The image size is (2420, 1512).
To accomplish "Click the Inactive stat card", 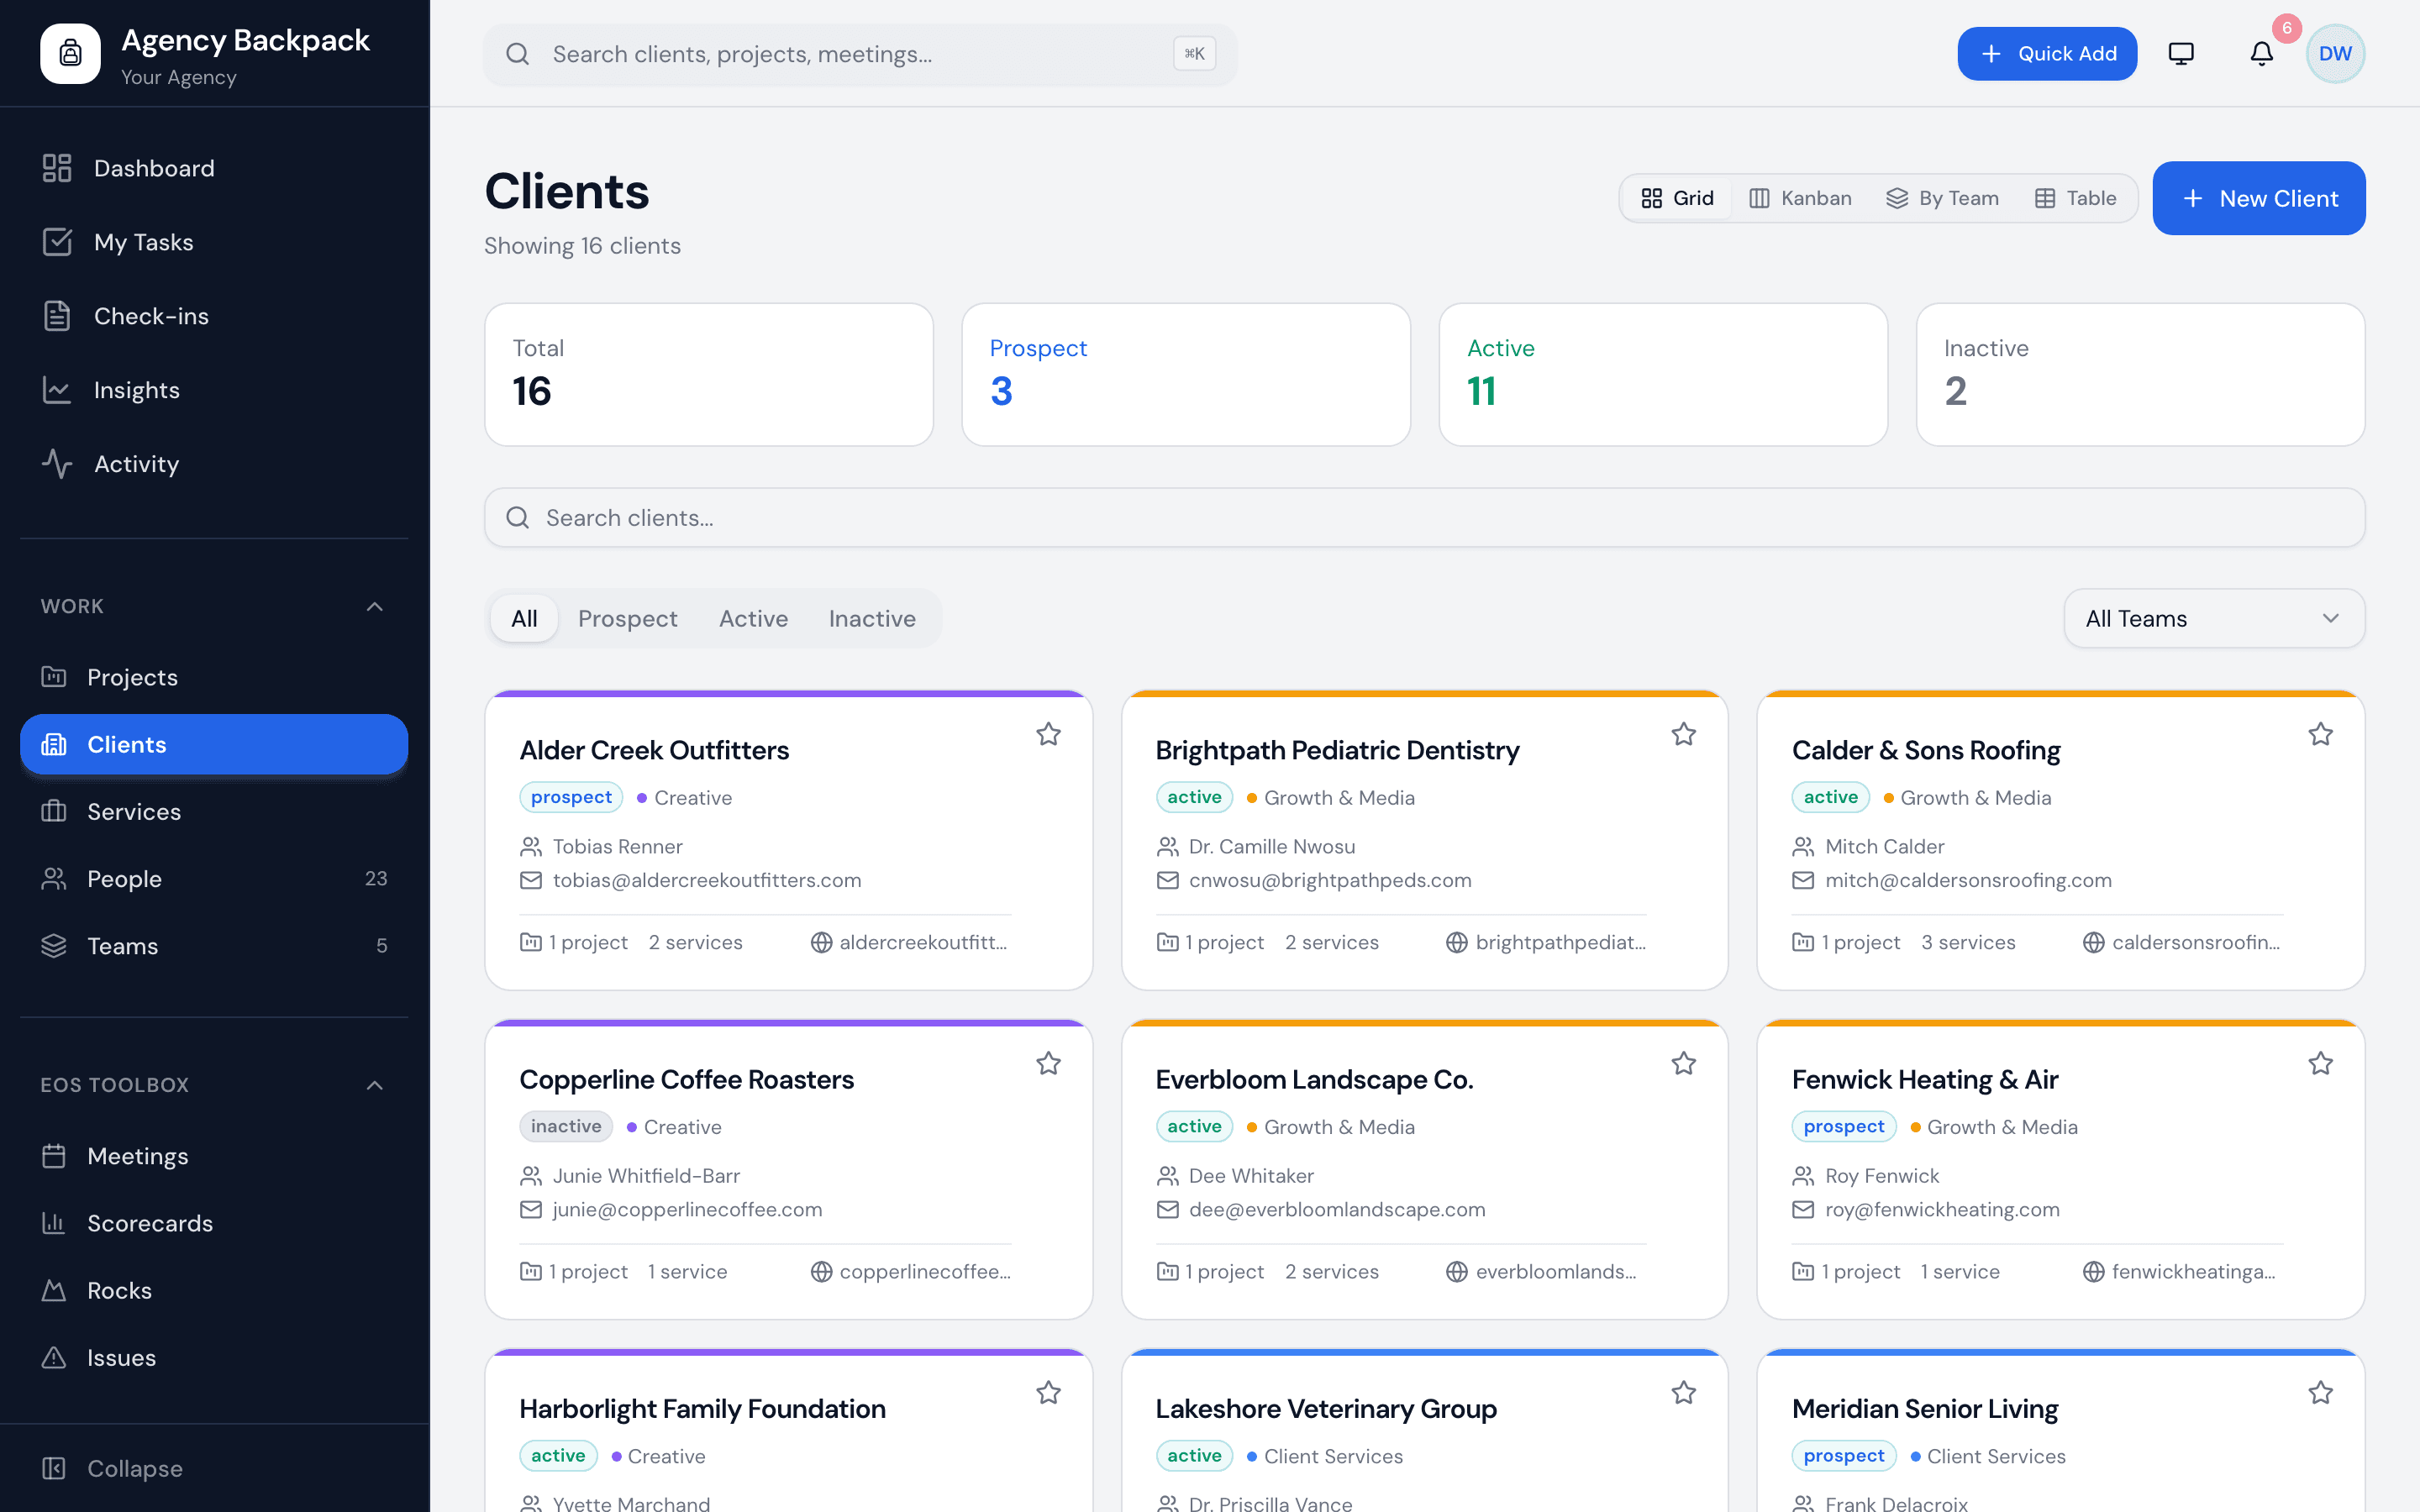I will click(2140, 374).
